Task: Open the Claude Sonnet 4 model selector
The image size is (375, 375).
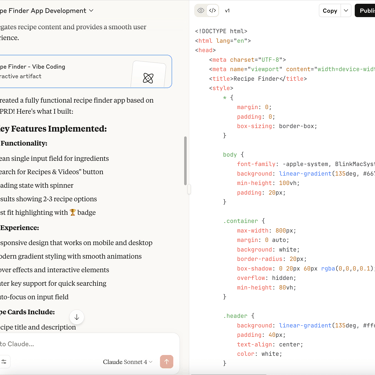Action: [x=127, y=362]
